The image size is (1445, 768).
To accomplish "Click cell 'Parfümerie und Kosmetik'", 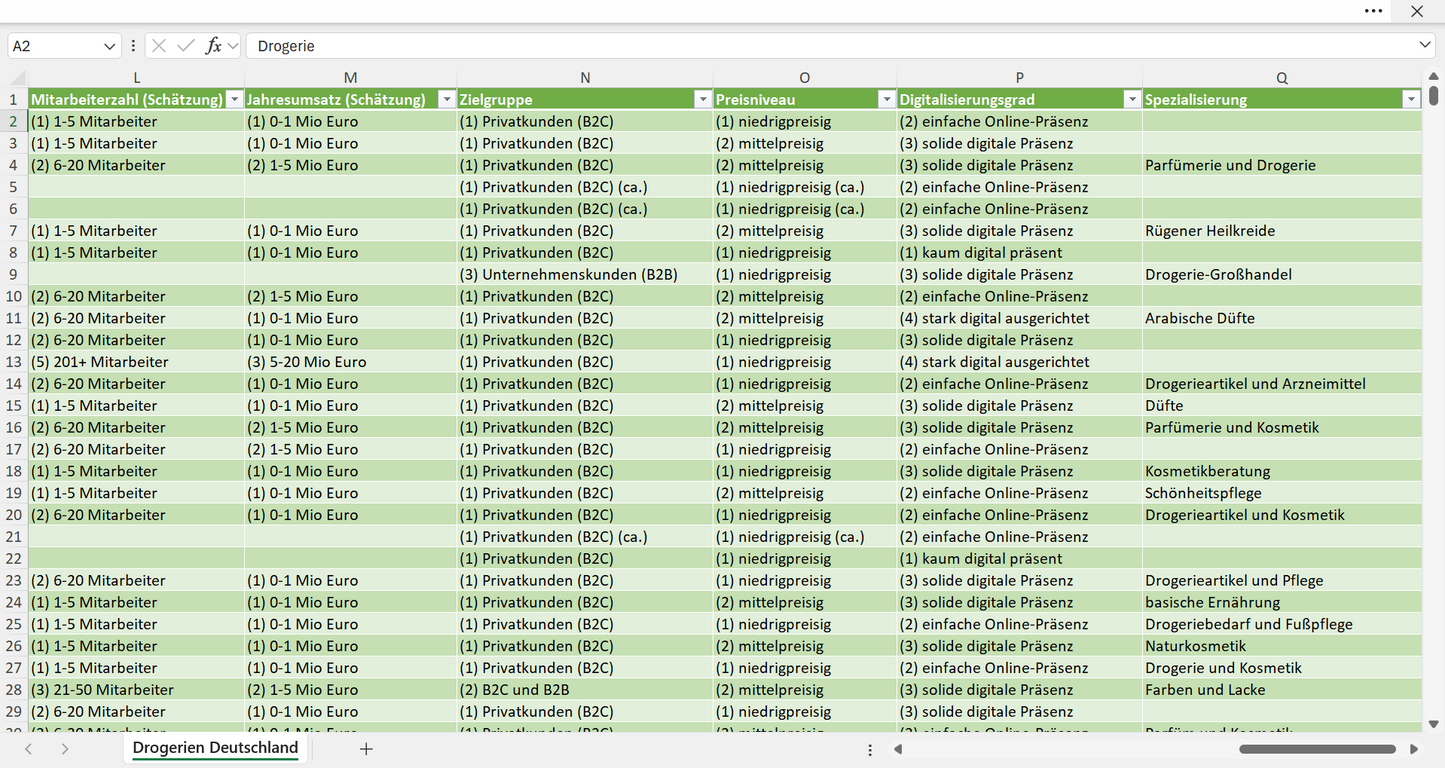I will pyautogui.click(x=1282, y=427).
